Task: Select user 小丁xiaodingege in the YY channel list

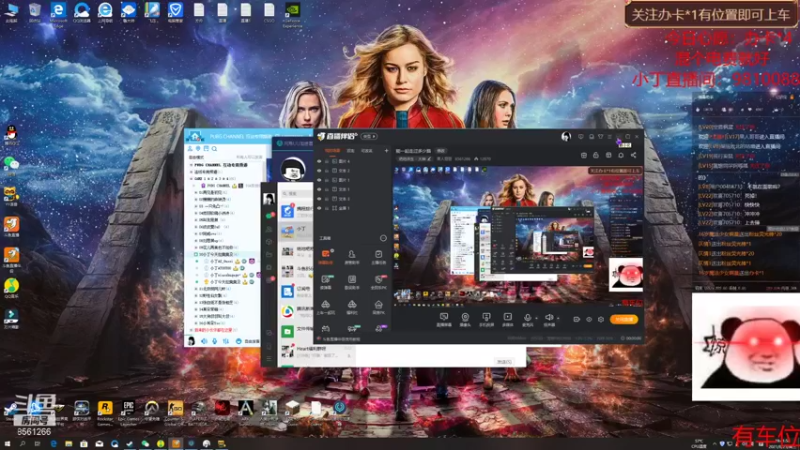Action: click(x=224, y=275)
